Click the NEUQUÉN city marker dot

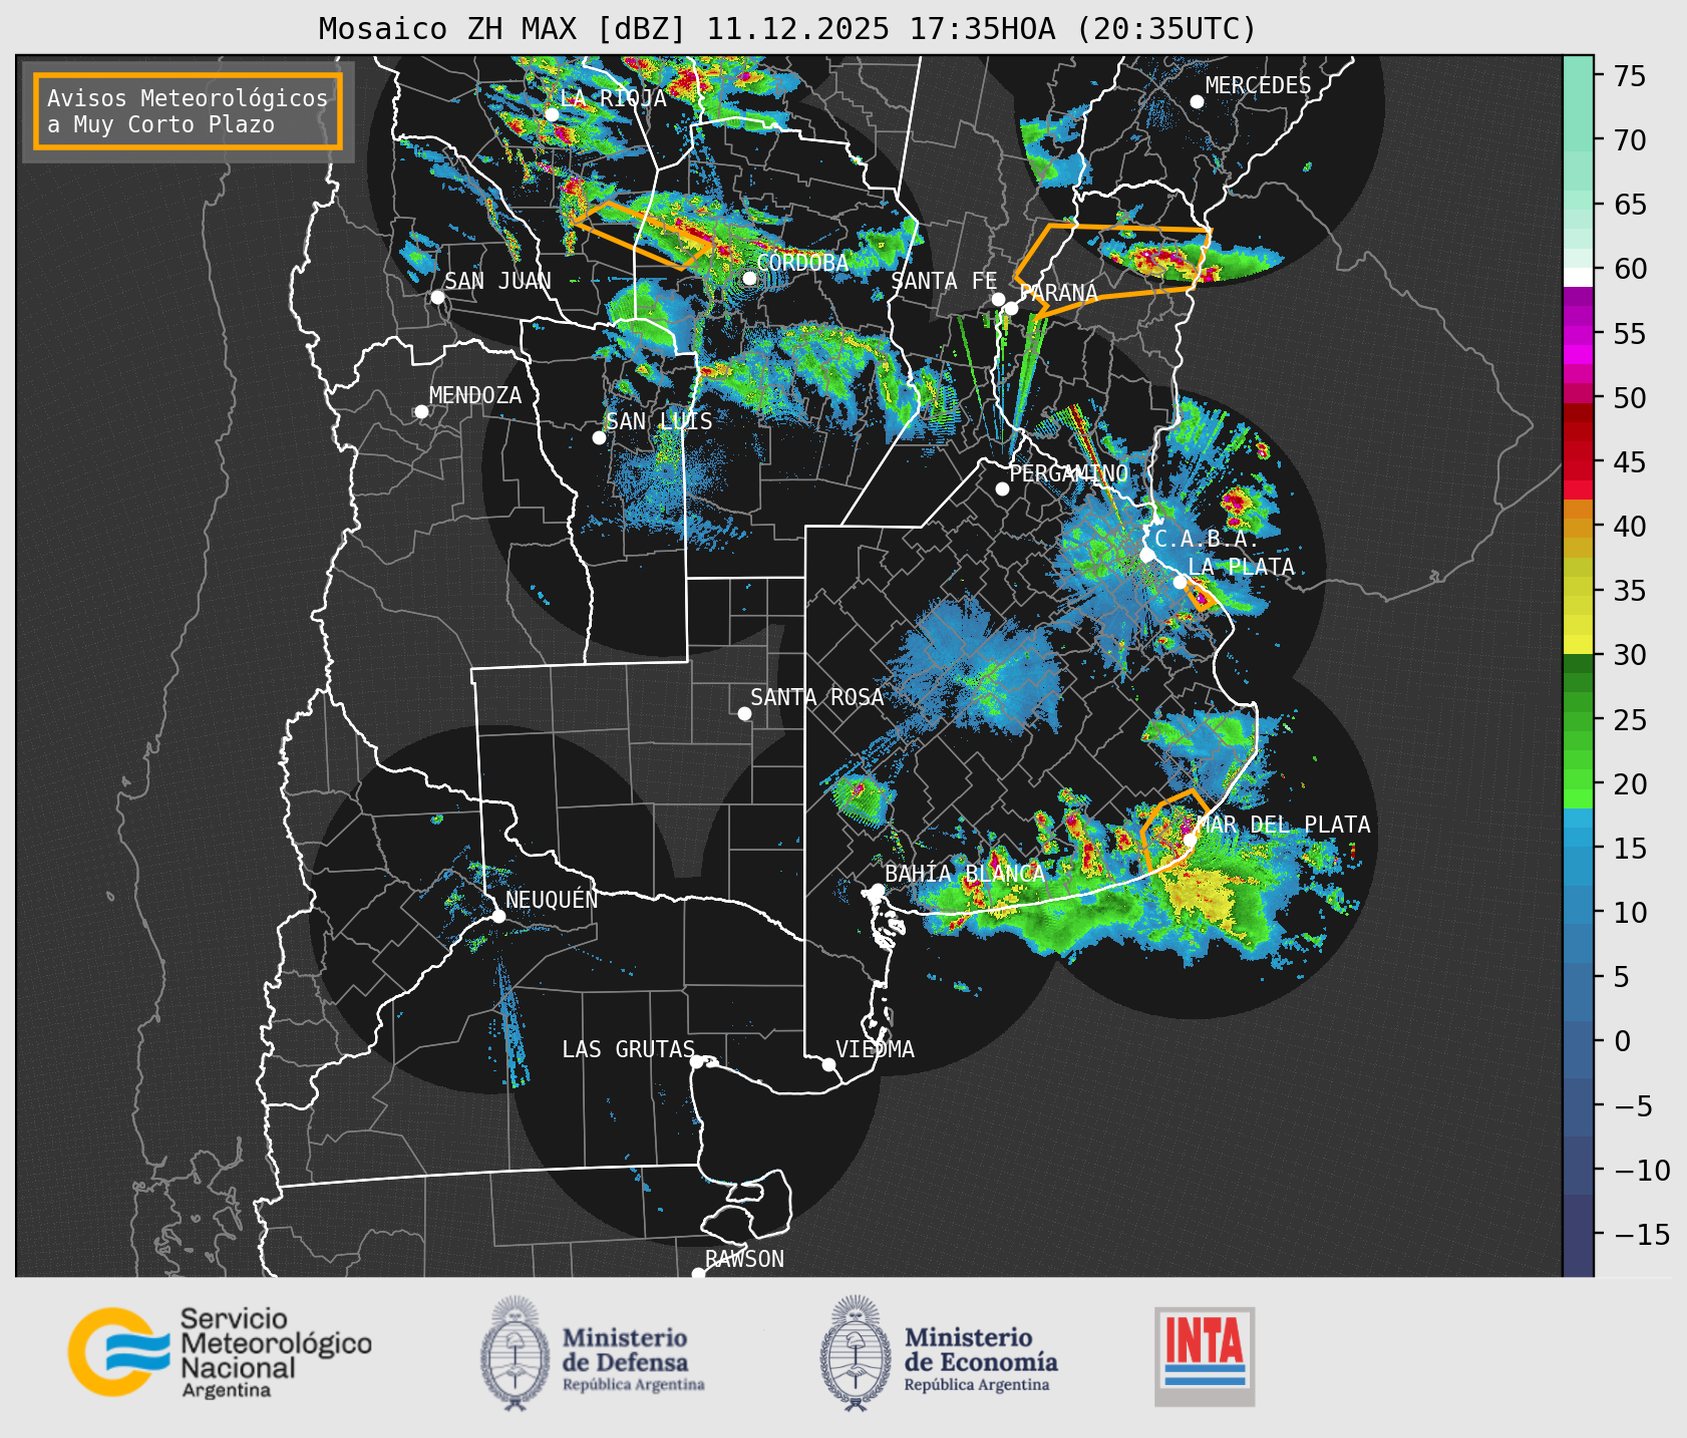[x=498, y=916]
